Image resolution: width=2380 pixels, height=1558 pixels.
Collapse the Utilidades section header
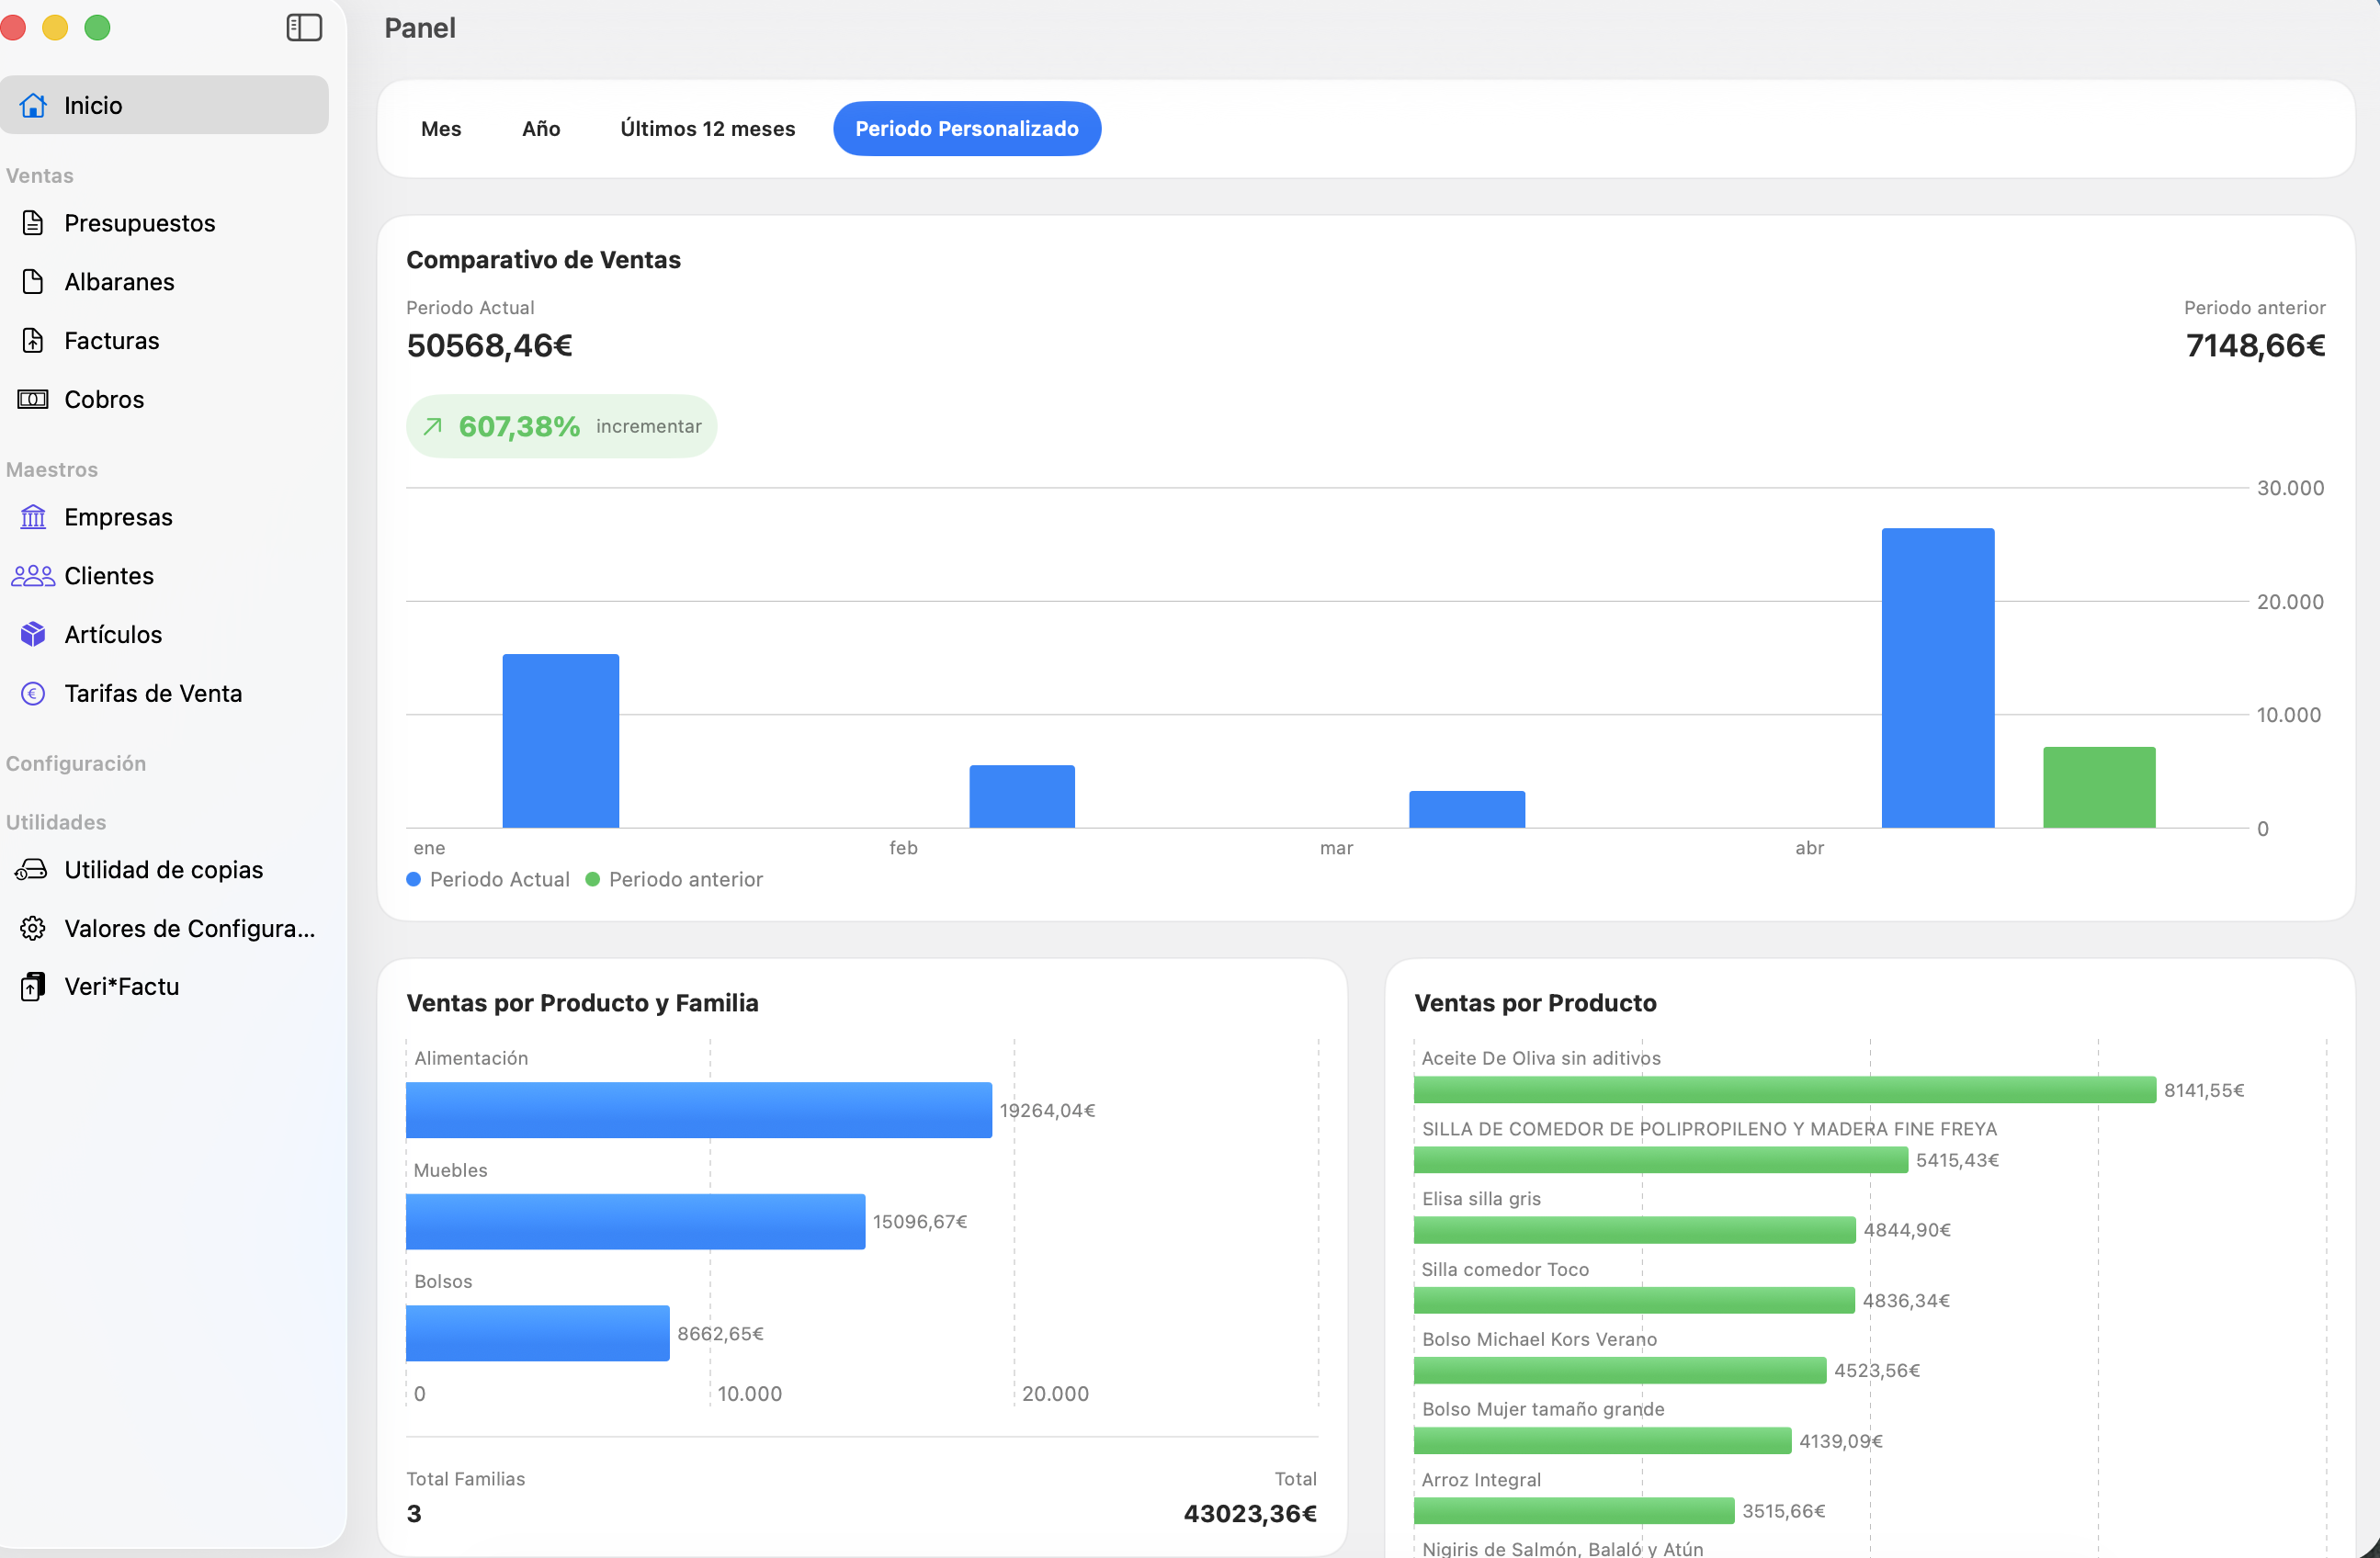click(x=56, y=822)
